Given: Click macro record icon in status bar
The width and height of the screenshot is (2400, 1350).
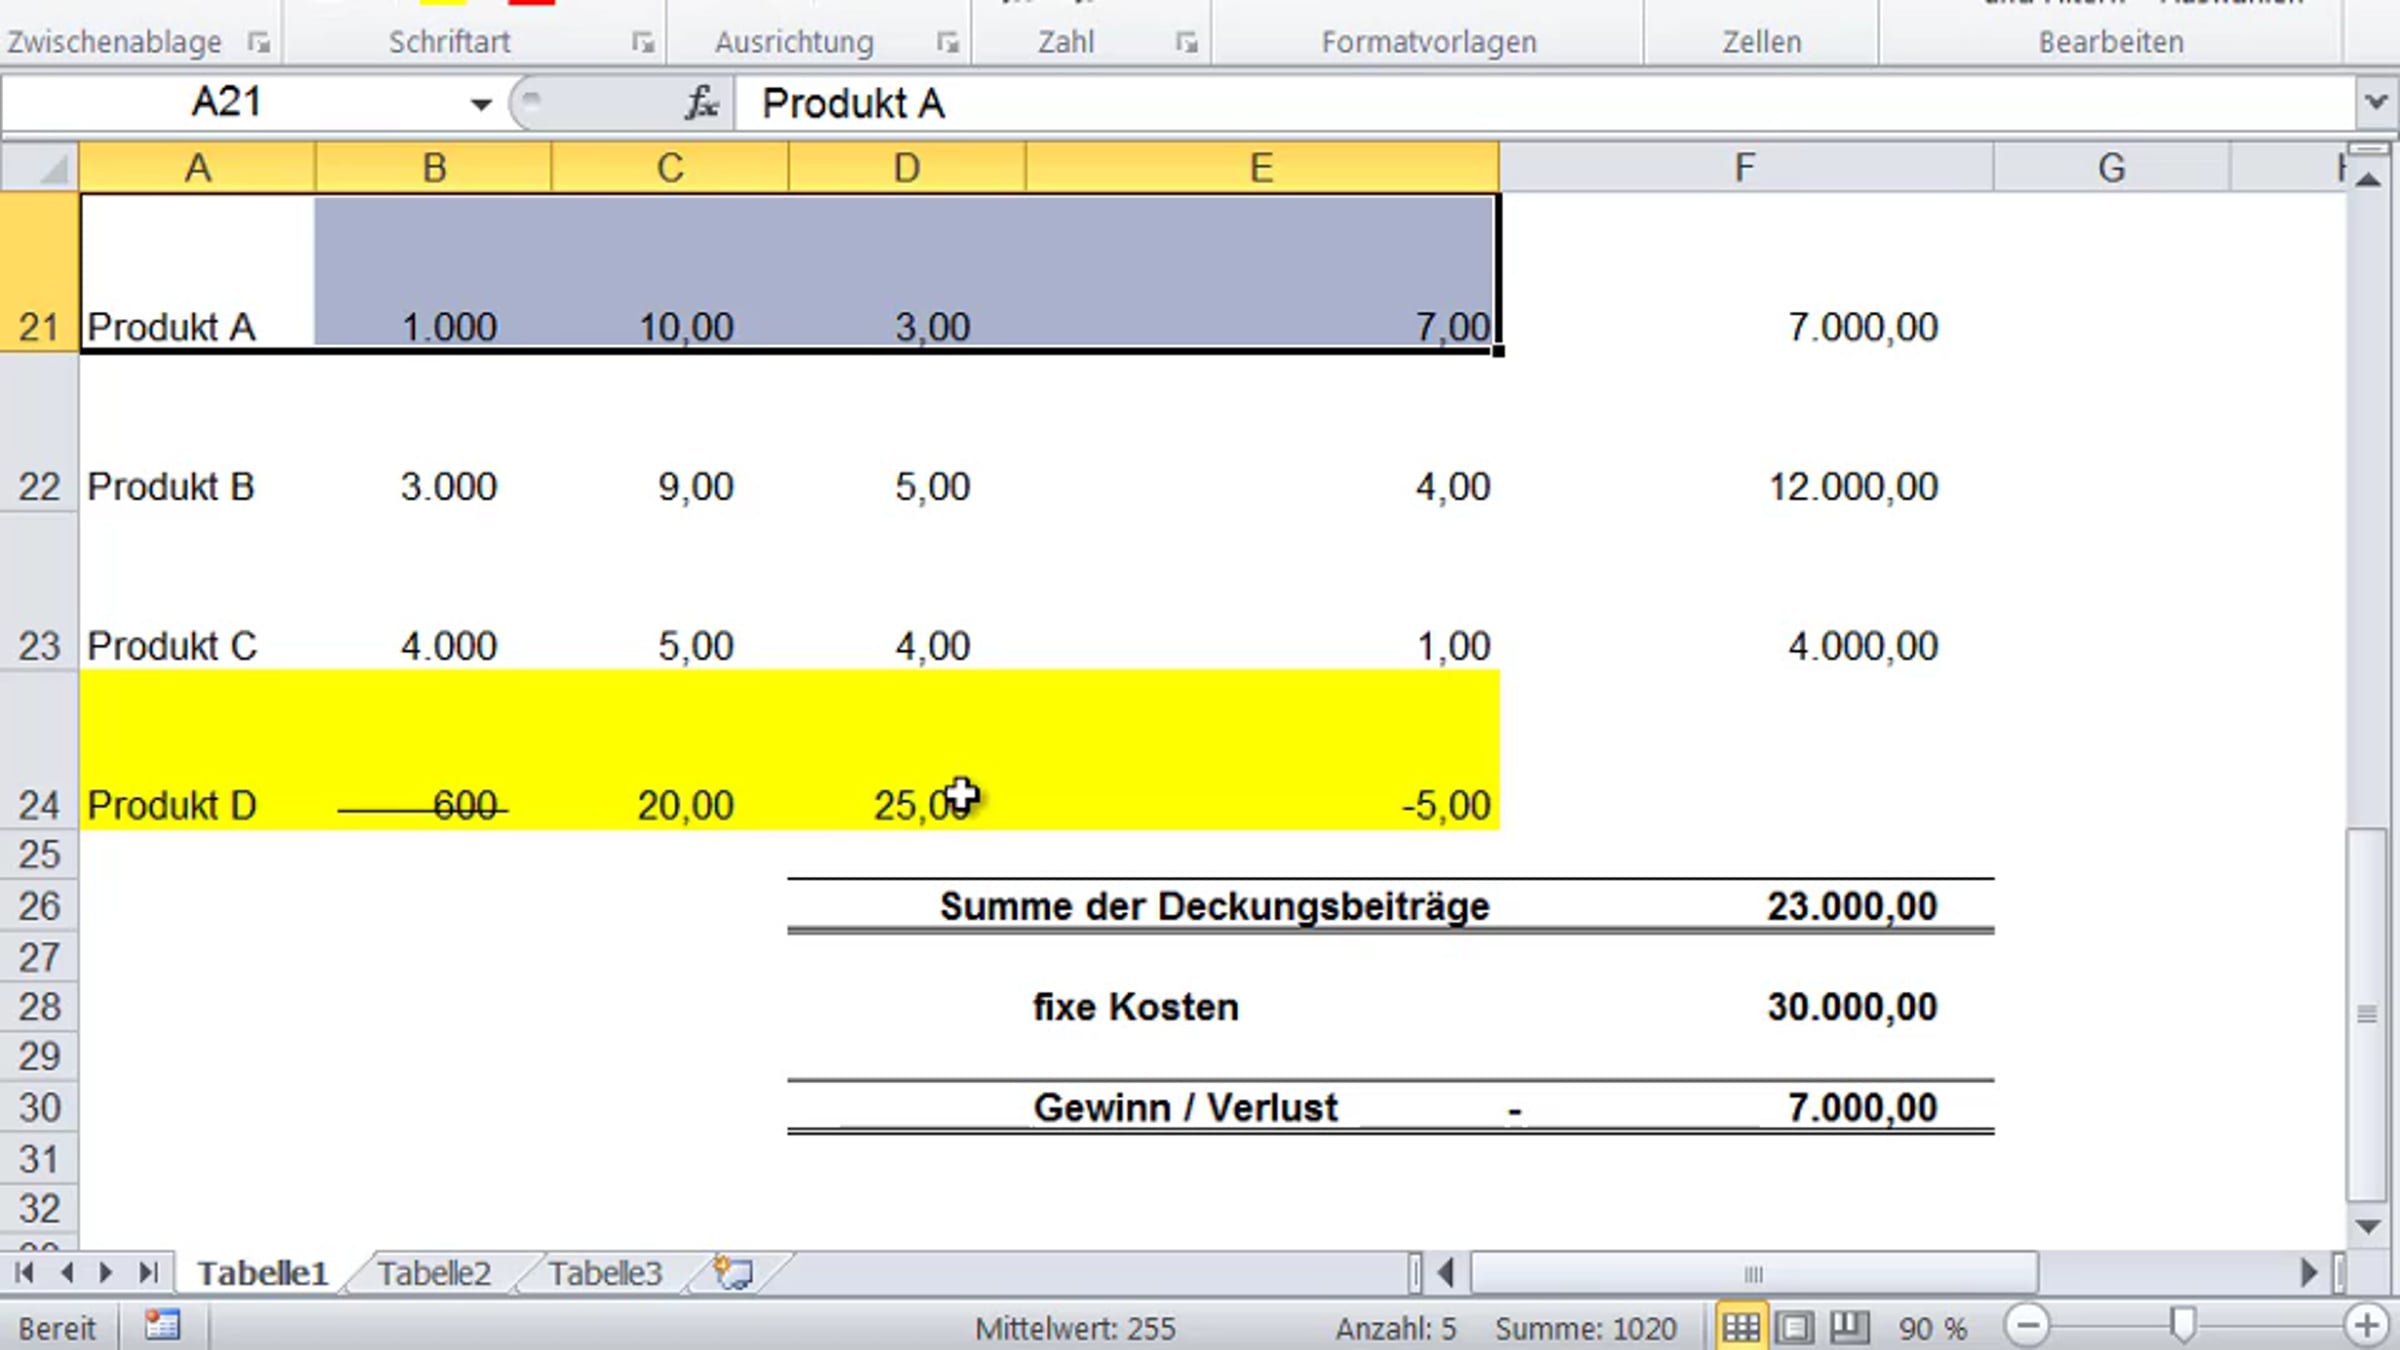Looking at the screenshot, I should pos(162,1327).
